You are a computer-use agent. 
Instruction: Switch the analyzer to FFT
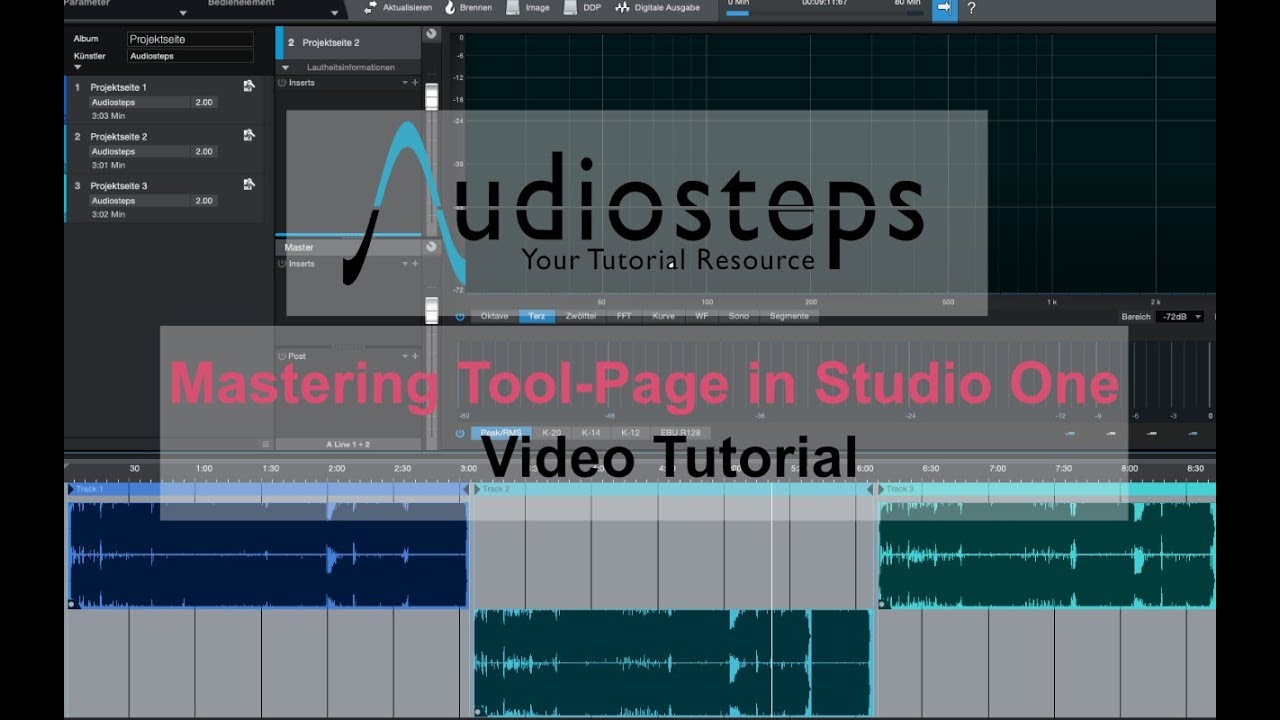pyautogui.click(x=624, y=316)
